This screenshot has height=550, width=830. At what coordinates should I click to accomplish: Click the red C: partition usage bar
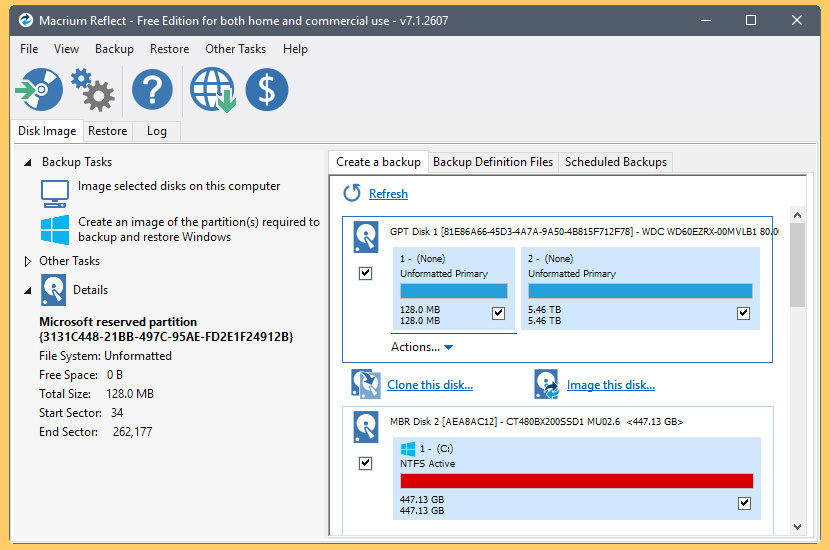coord(576,481)
